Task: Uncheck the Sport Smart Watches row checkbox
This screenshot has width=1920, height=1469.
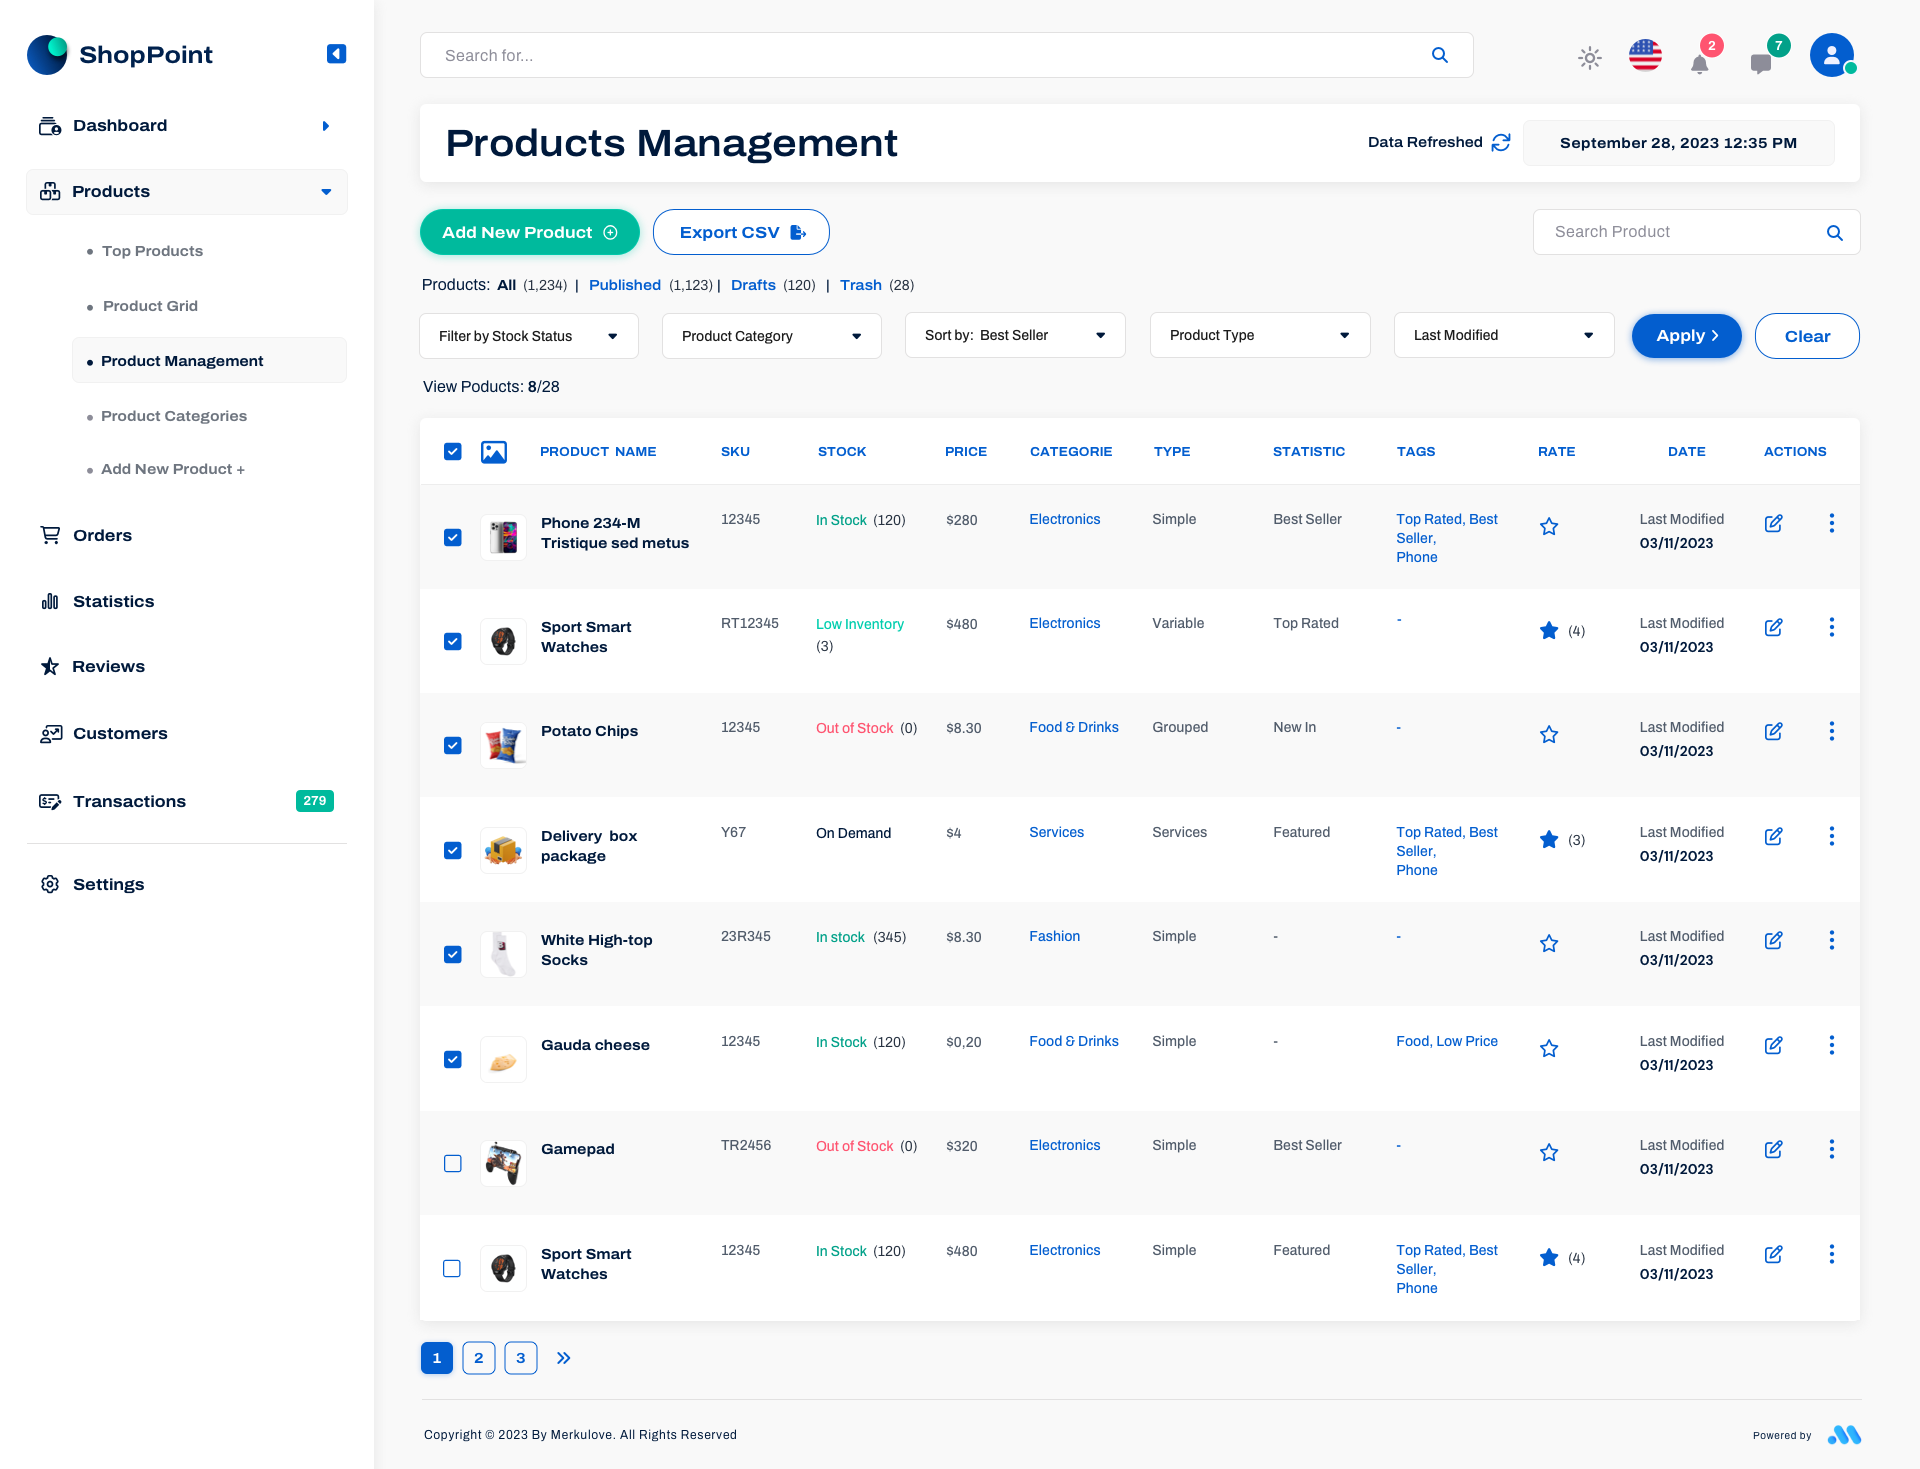Action: [452, 641]
